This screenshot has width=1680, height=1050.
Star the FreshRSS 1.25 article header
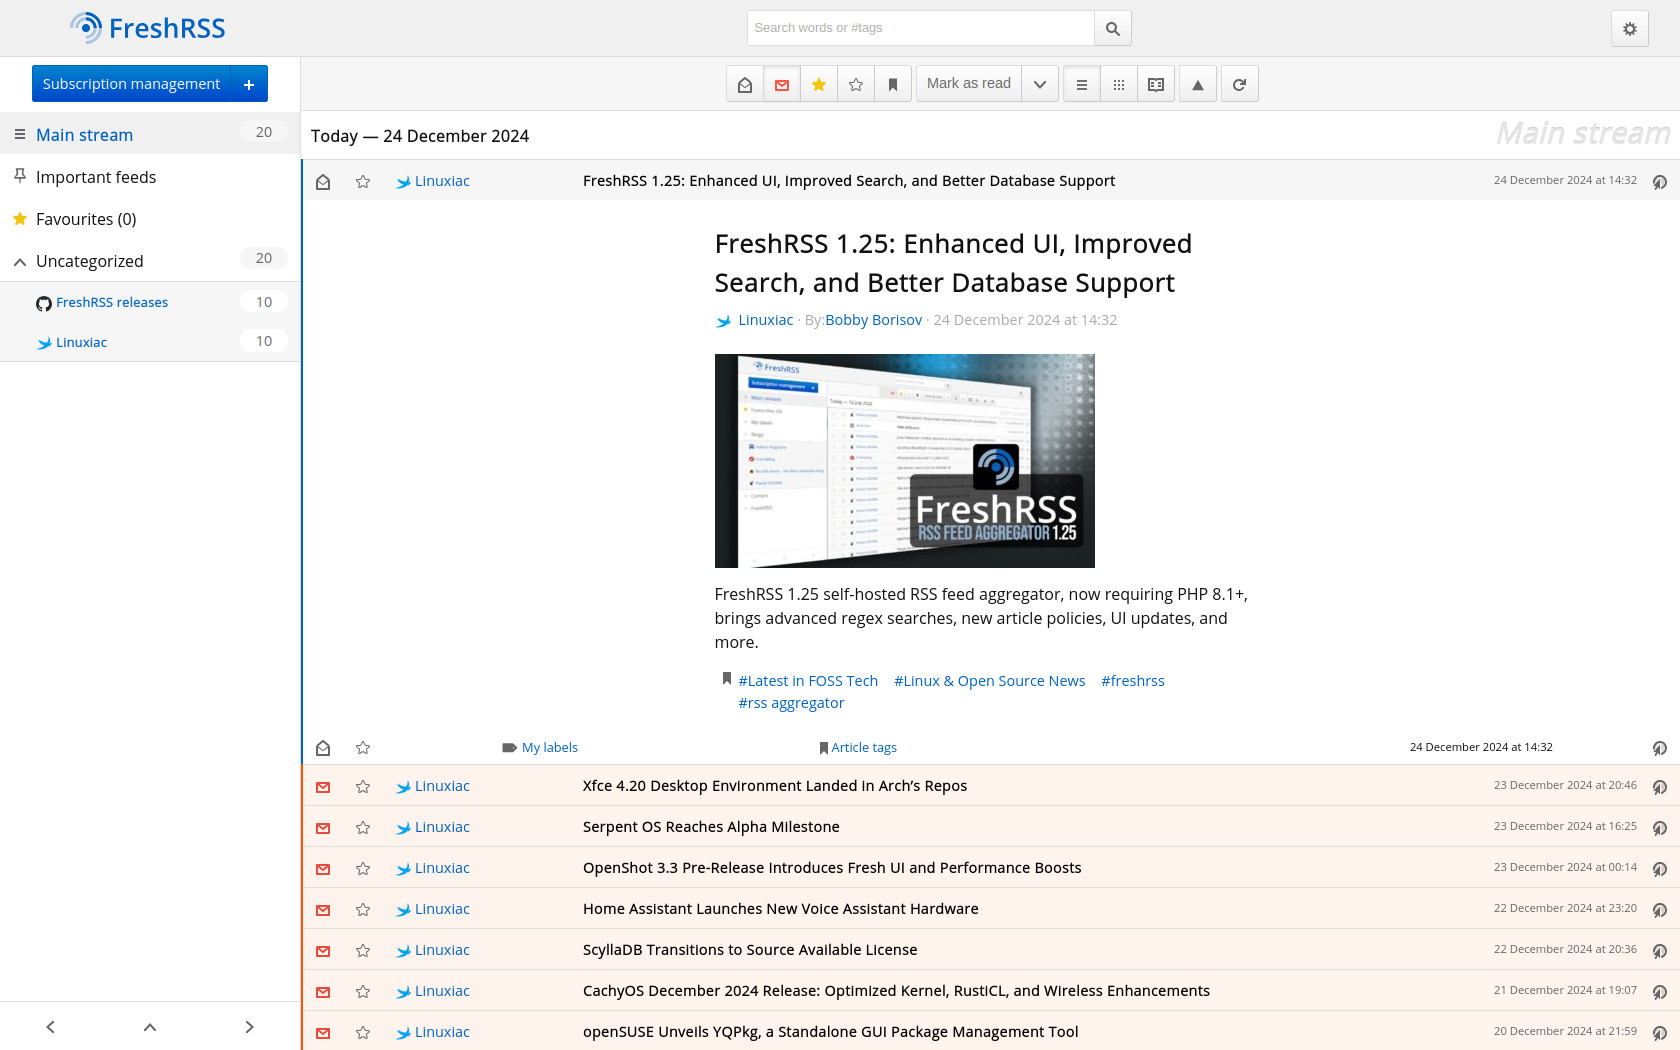click(x=363, y=181)
